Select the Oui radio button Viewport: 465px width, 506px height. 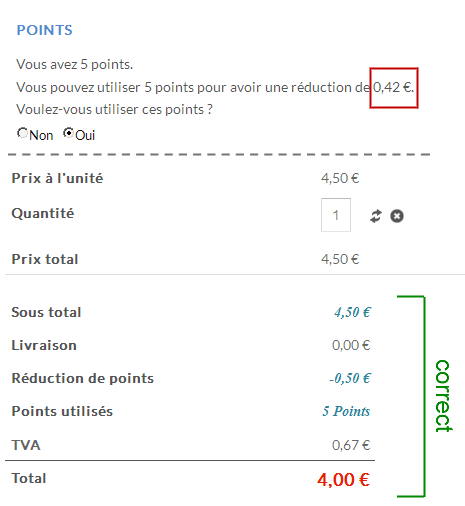click(x=68, y=133)
